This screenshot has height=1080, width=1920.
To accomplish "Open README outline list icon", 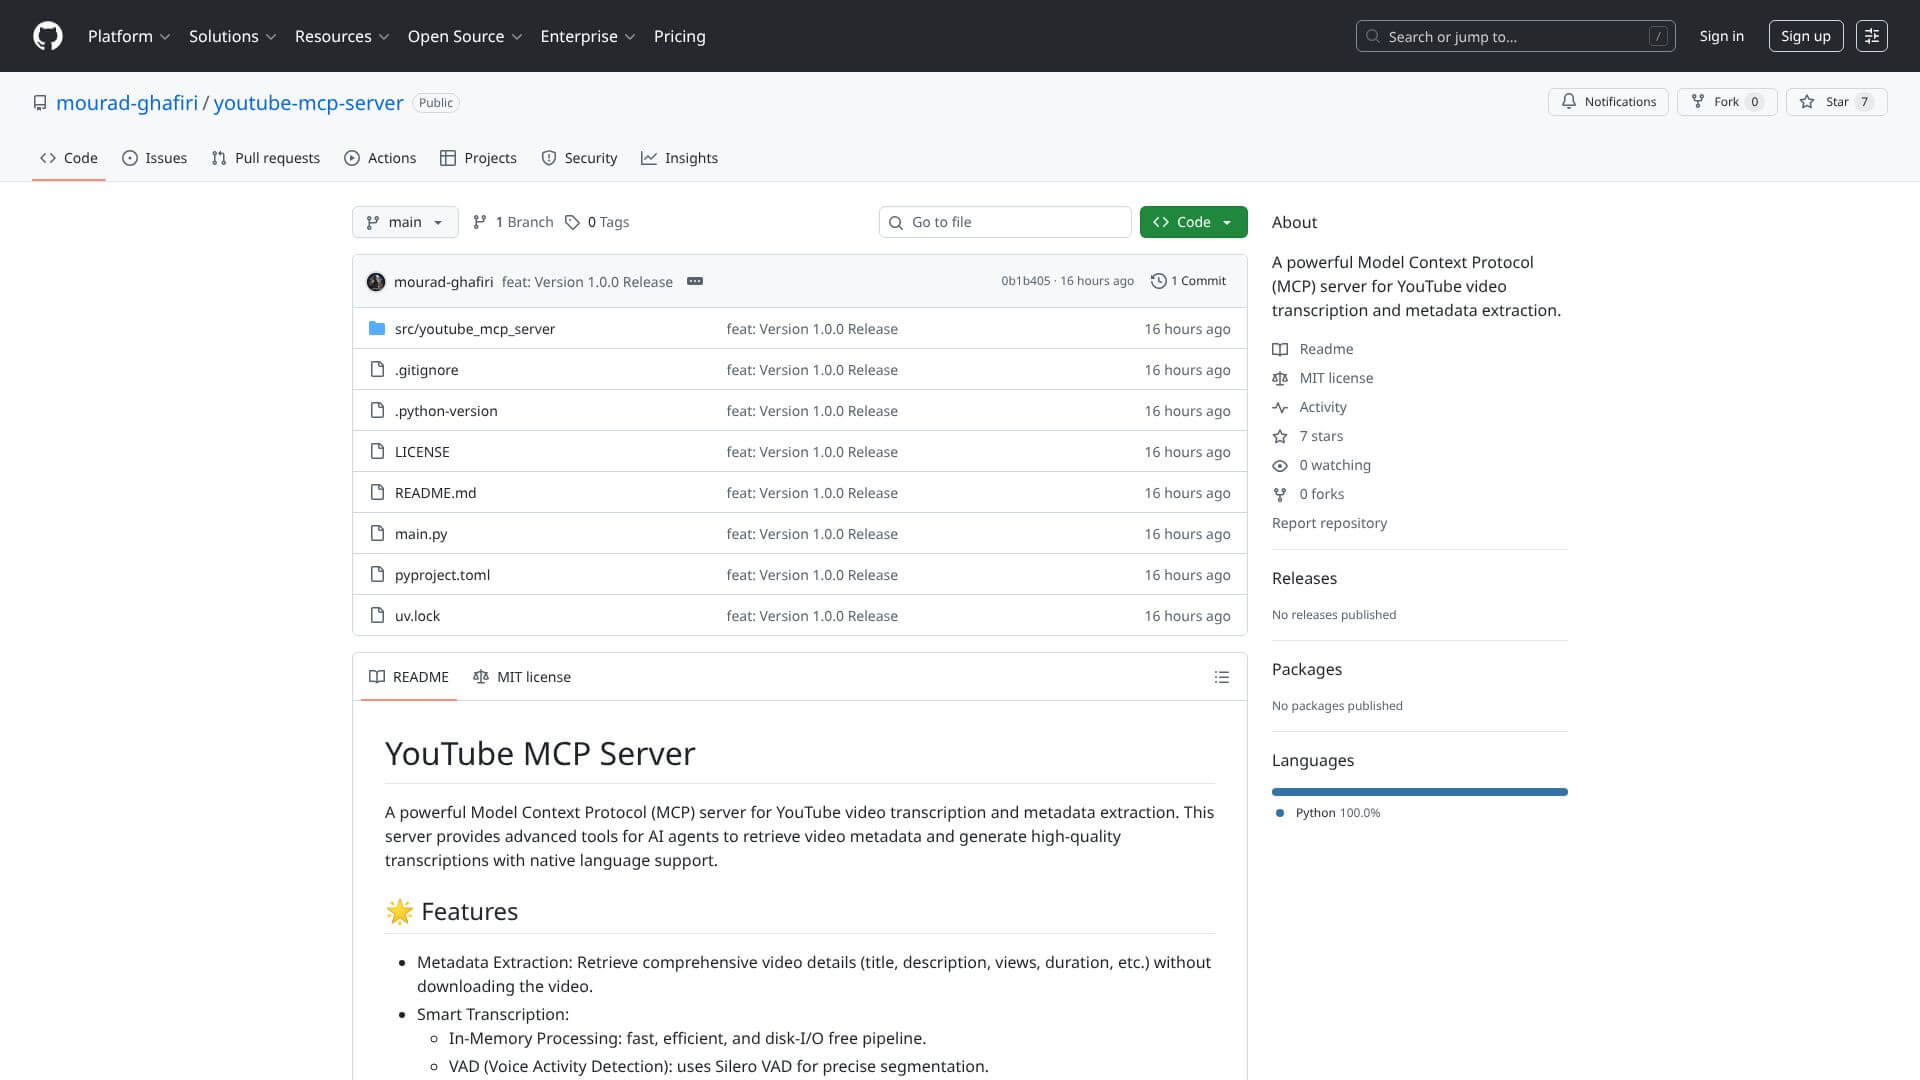I will coord(1221,677).
